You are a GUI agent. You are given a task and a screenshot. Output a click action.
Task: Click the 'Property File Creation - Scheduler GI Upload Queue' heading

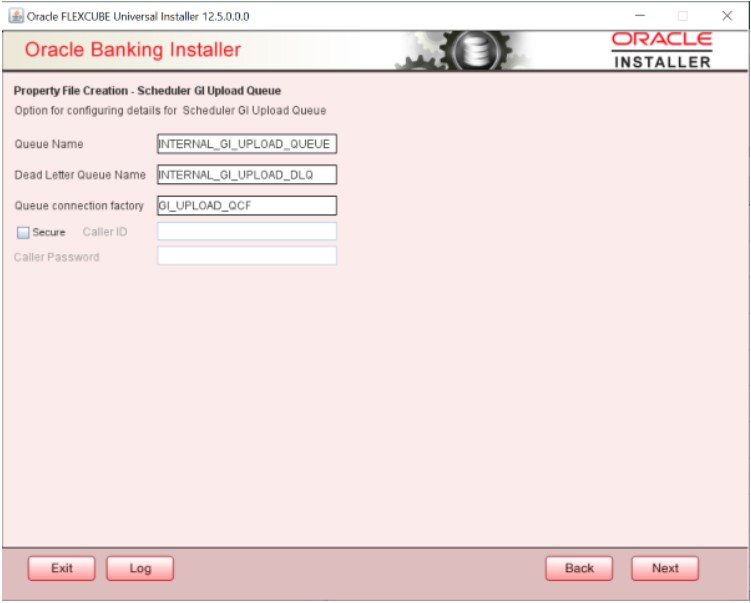pos(148,91)
